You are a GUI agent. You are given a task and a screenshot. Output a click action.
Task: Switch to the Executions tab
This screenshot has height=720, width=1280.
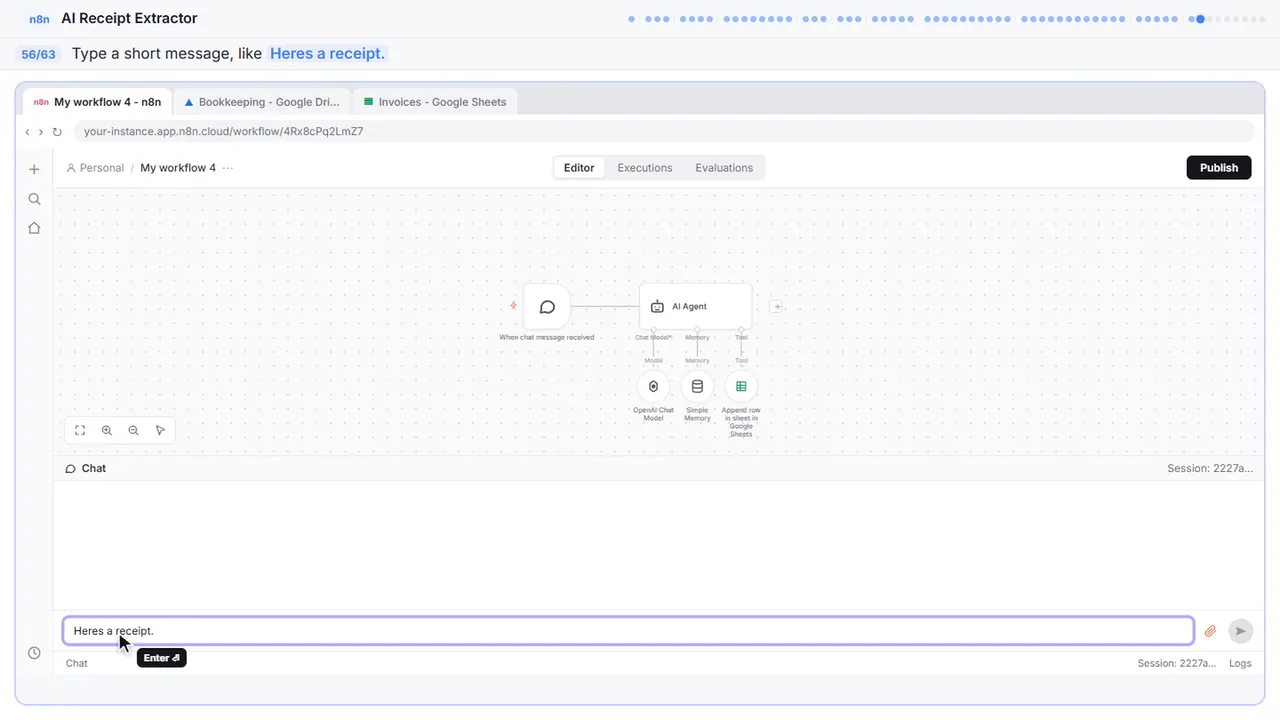tap(645, 168)
